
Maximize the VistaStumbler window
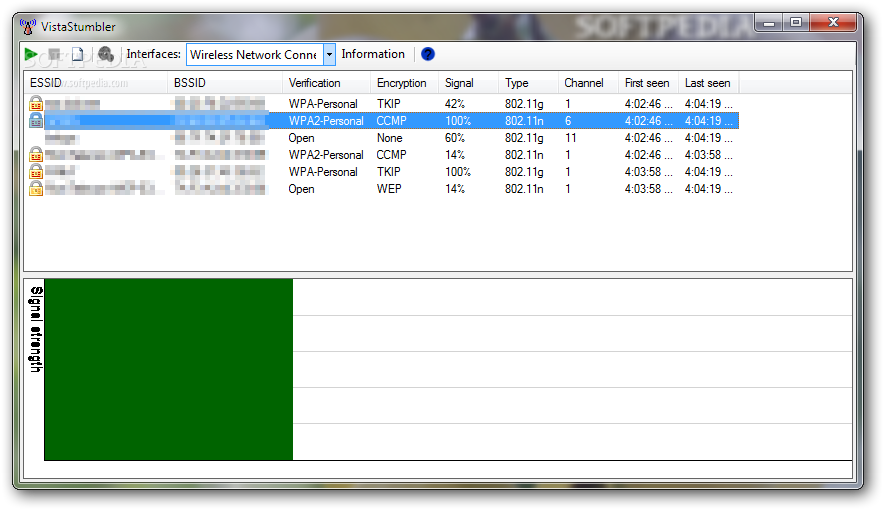795,23
